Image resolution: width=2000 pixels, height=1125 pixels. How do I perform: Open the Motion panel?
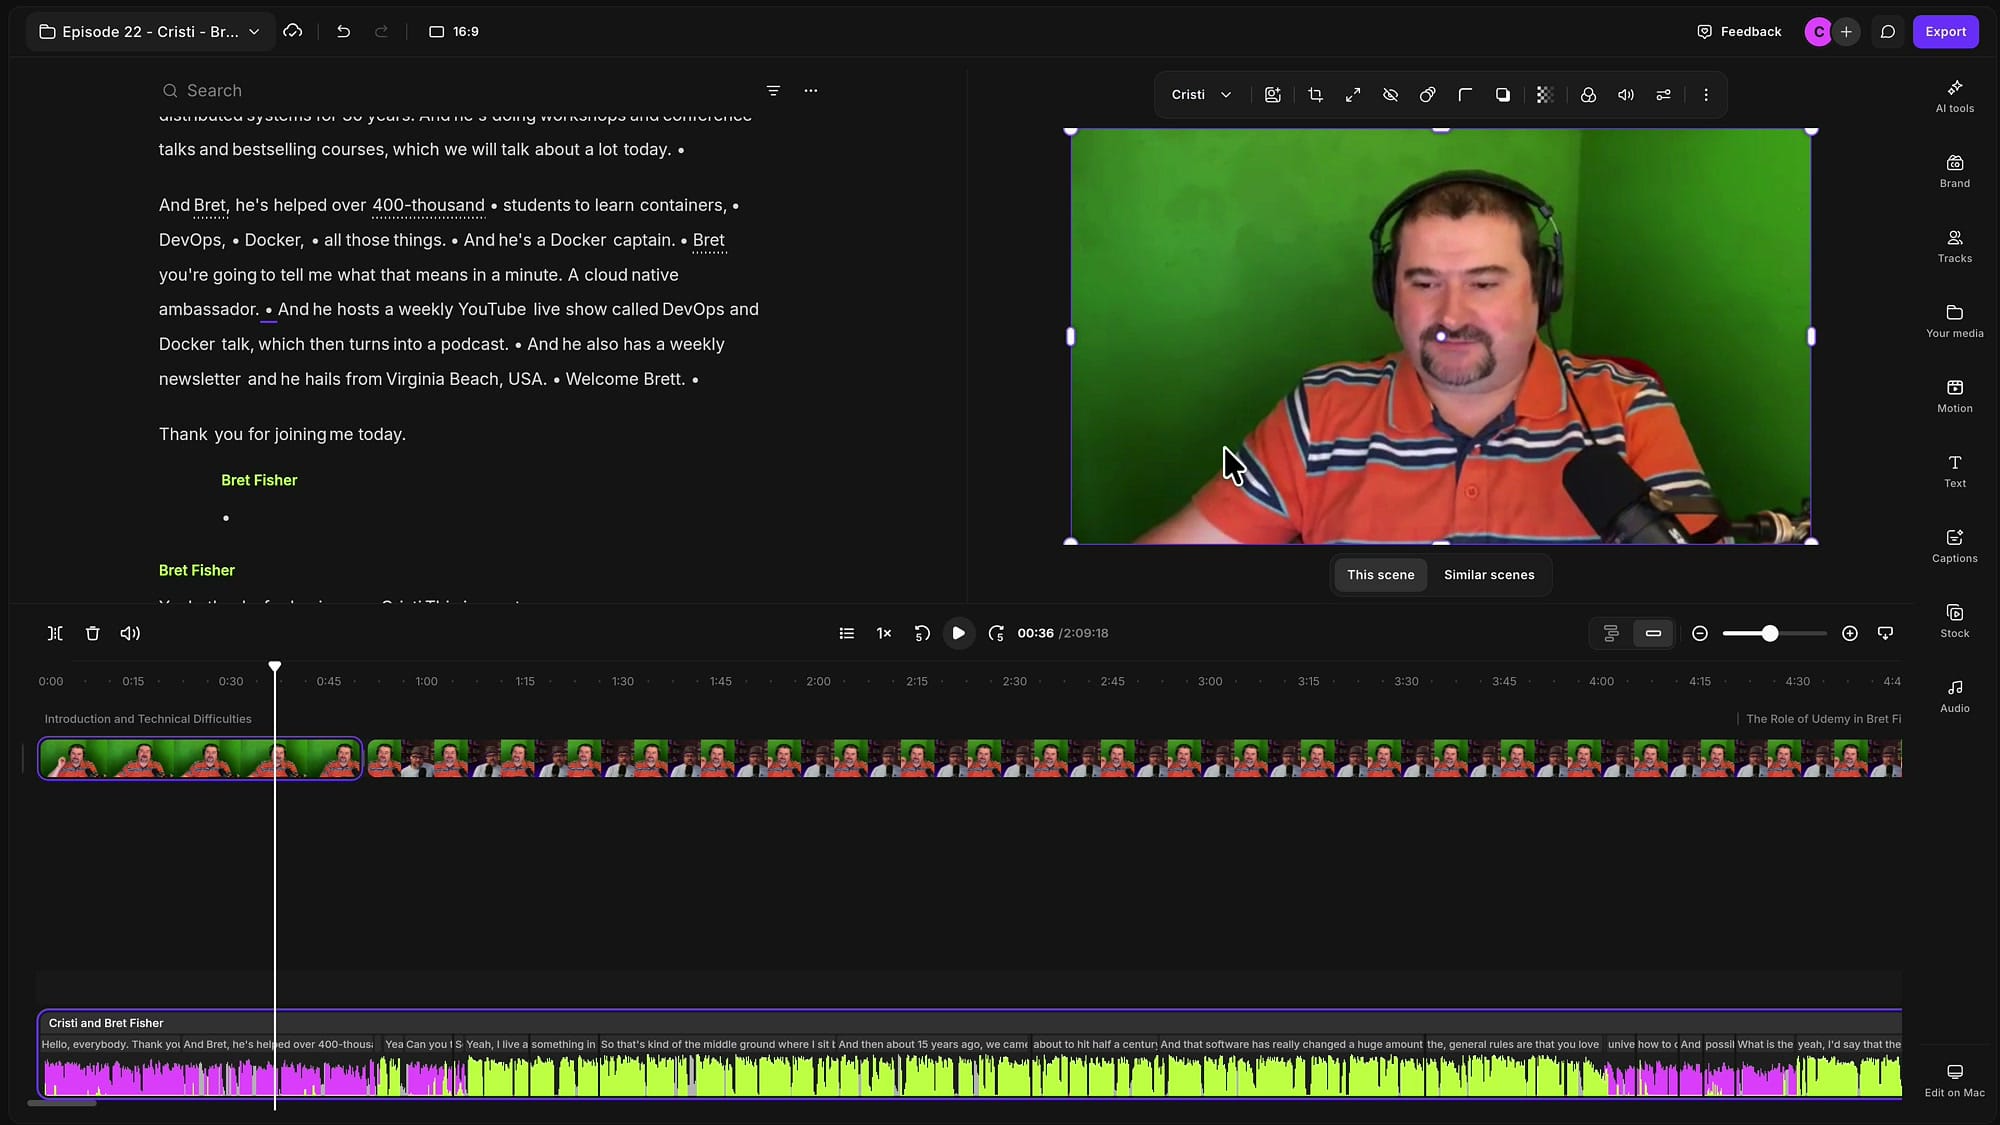1954,396
